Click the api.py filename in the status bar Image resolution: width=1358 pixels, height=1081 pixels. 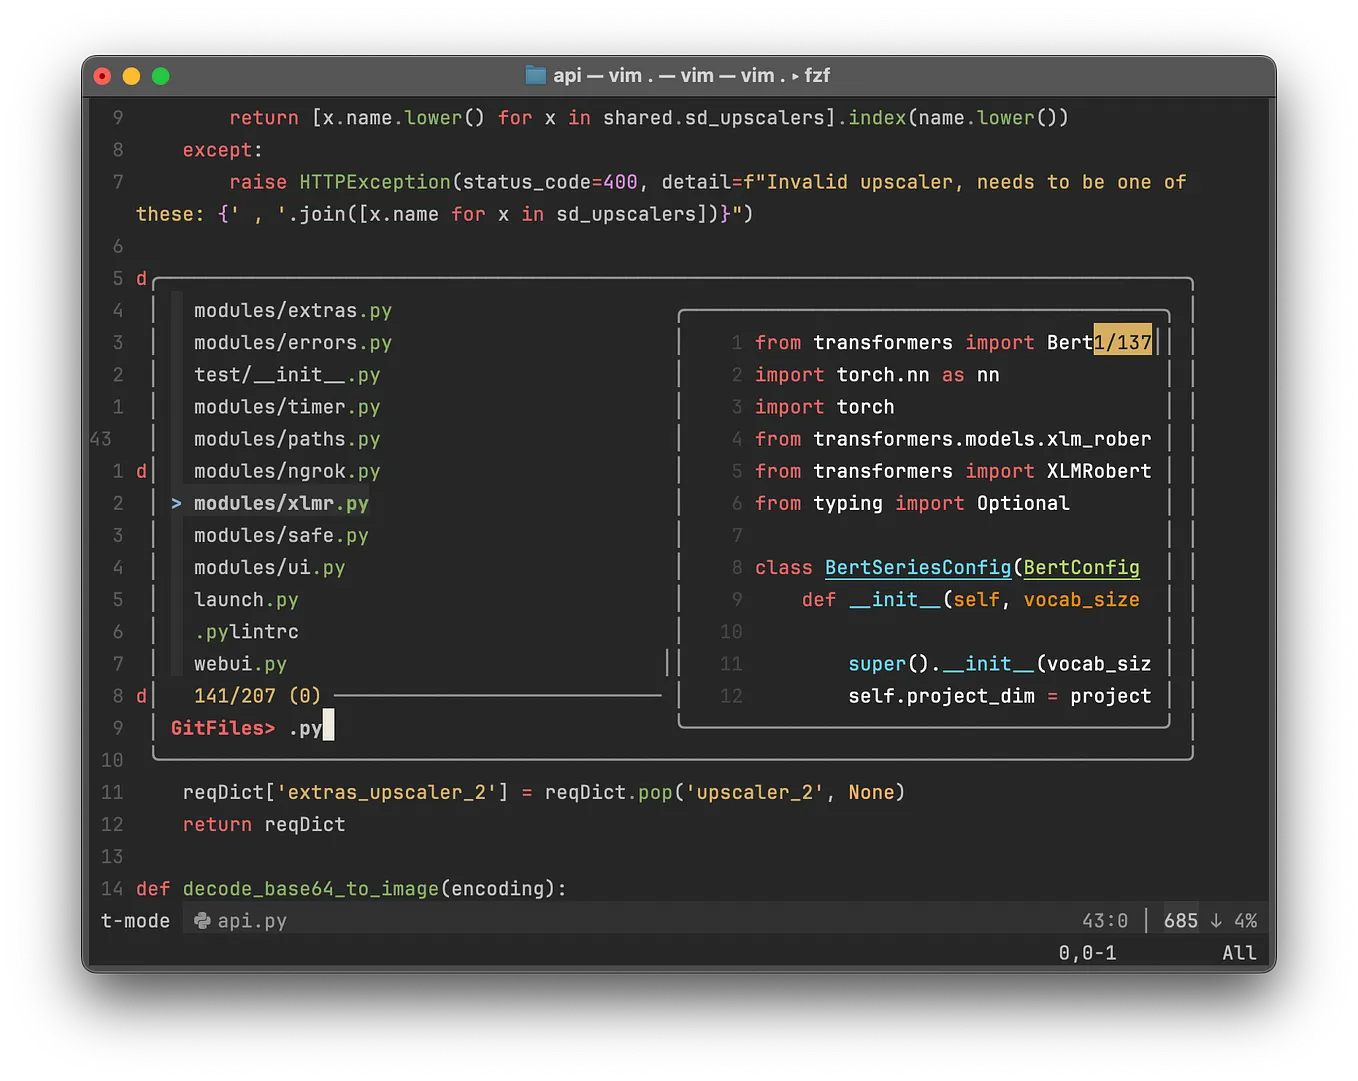(x=253, y=920)
